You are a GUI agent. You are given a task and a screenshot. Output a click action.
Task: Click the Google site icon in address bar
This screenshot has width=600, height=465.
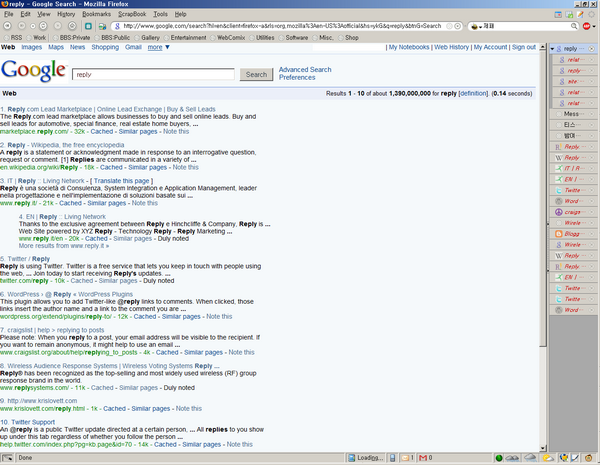[117, 26]
